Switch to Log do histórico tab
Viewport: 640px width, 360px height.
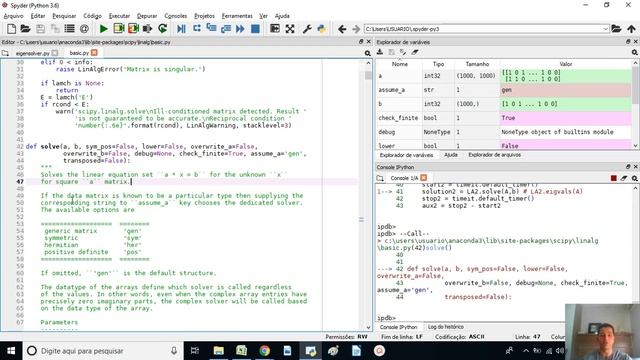point(446,327)
